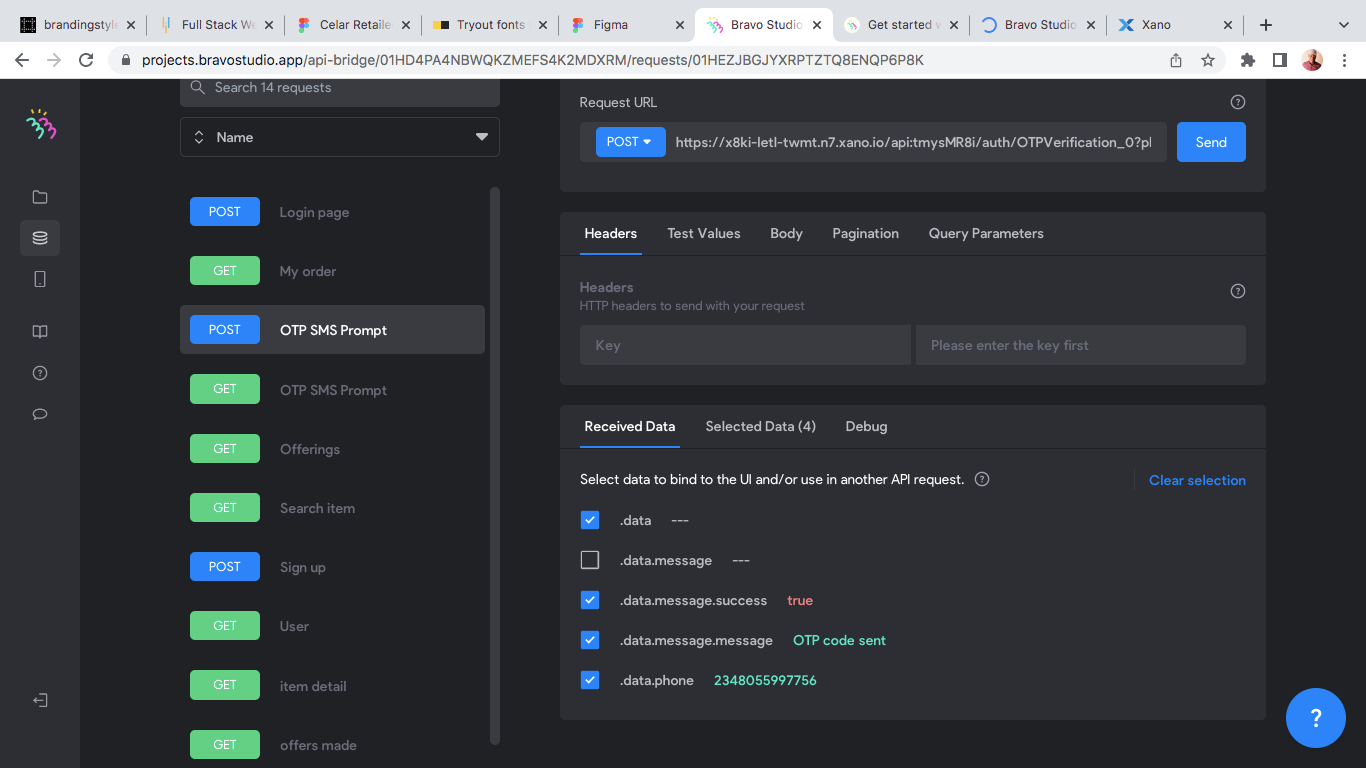Viewport: 1366px width, 768px height.
Task: Open the data library database icon
Action: click(x=40, y=238)
